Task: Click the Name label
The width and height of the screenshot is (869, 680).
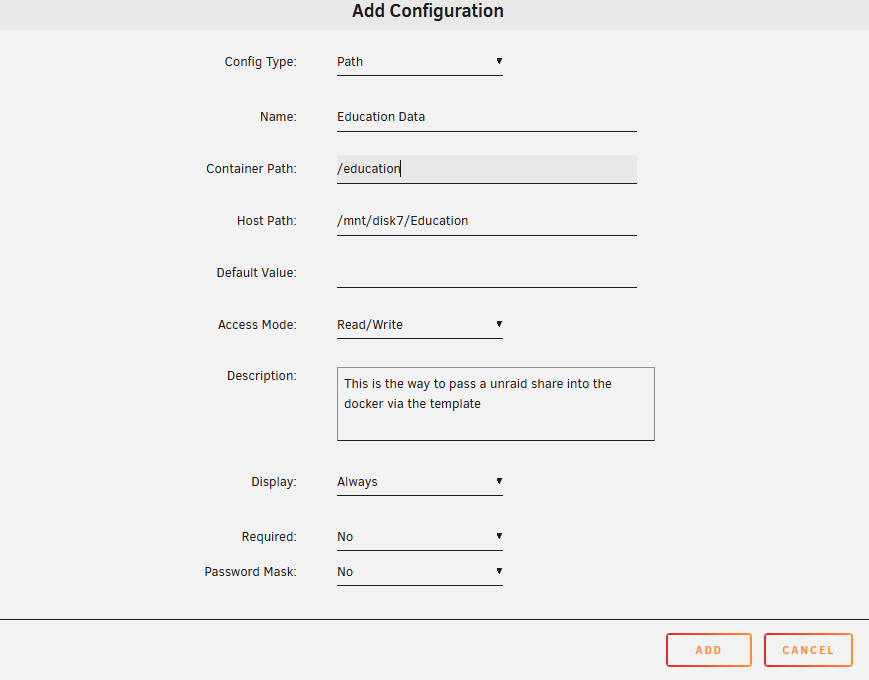Action: [x=278, y=117]
